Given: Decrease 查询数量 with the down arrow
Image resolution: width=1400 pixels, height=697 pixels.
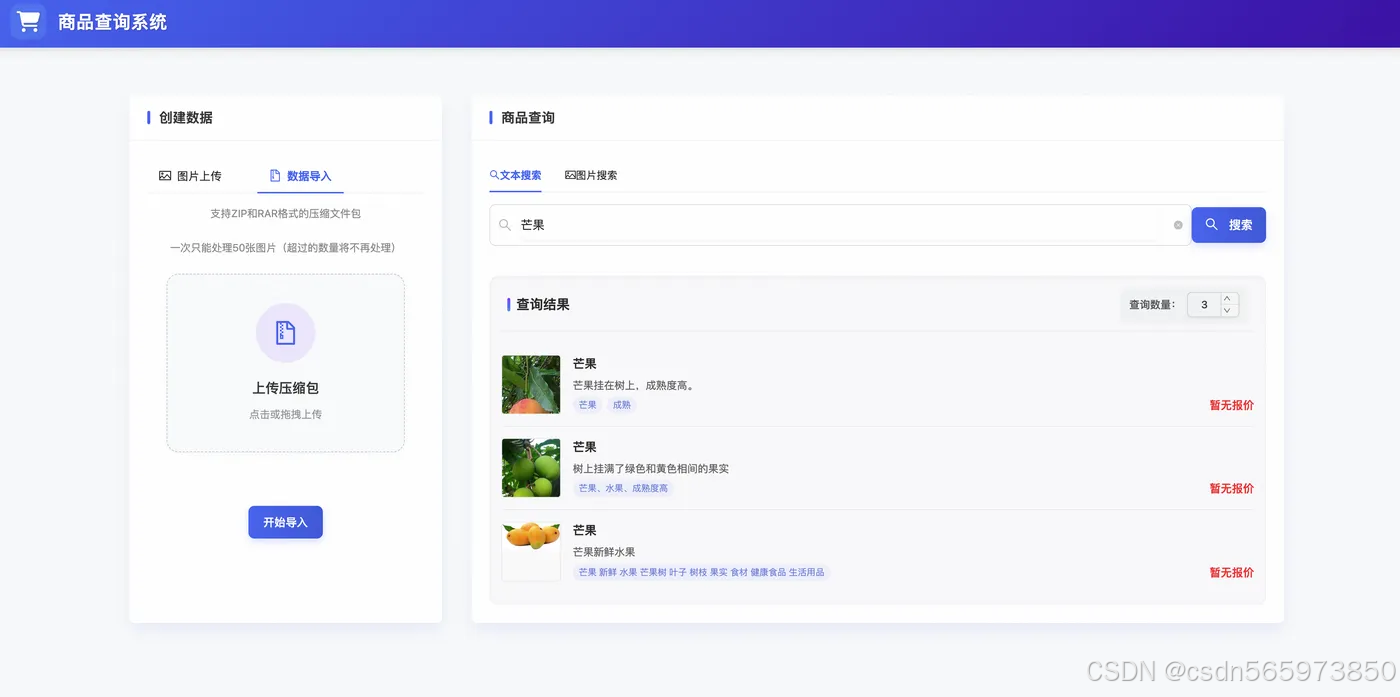Looking at the screenshot, I should click(x=1228, y=311).
